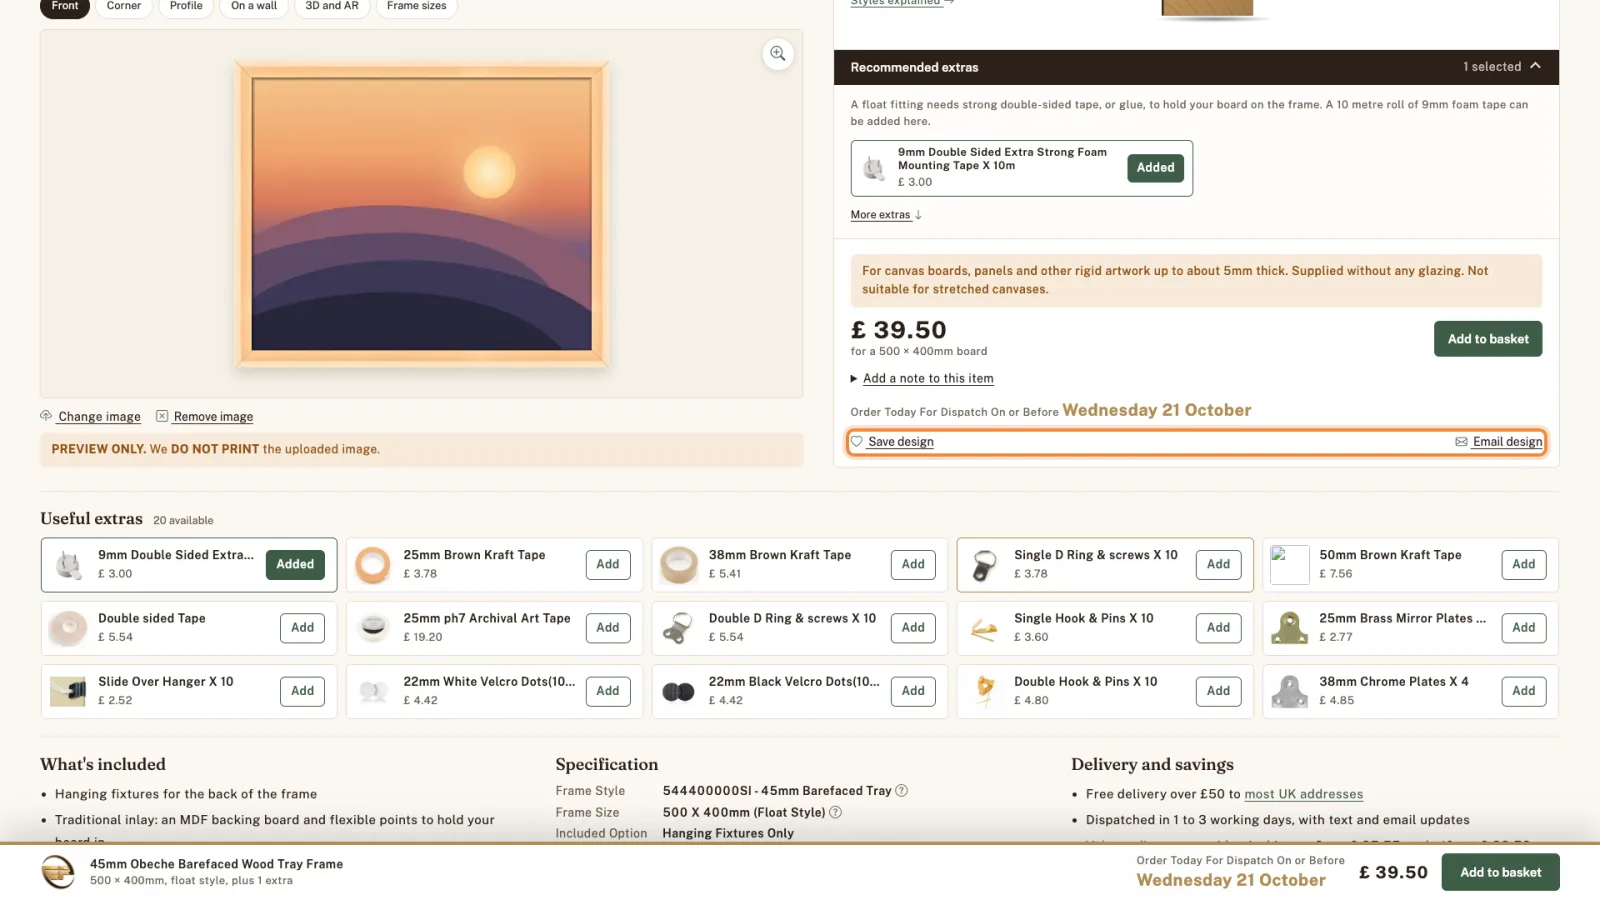Click the magnifier zoom icon on preview
This screenshot has width=1600, height=900.
coord(778,54)
